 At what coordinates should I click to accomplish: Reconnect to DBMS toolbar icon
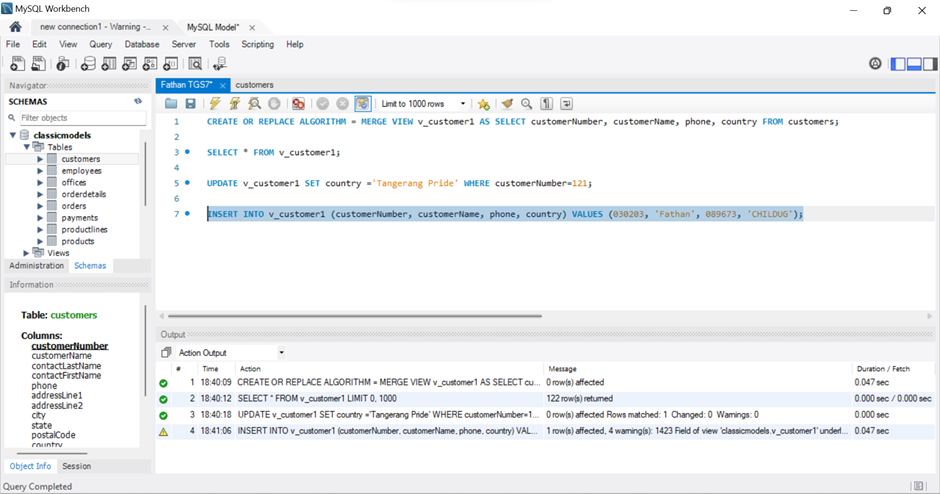tap(219, 64)
